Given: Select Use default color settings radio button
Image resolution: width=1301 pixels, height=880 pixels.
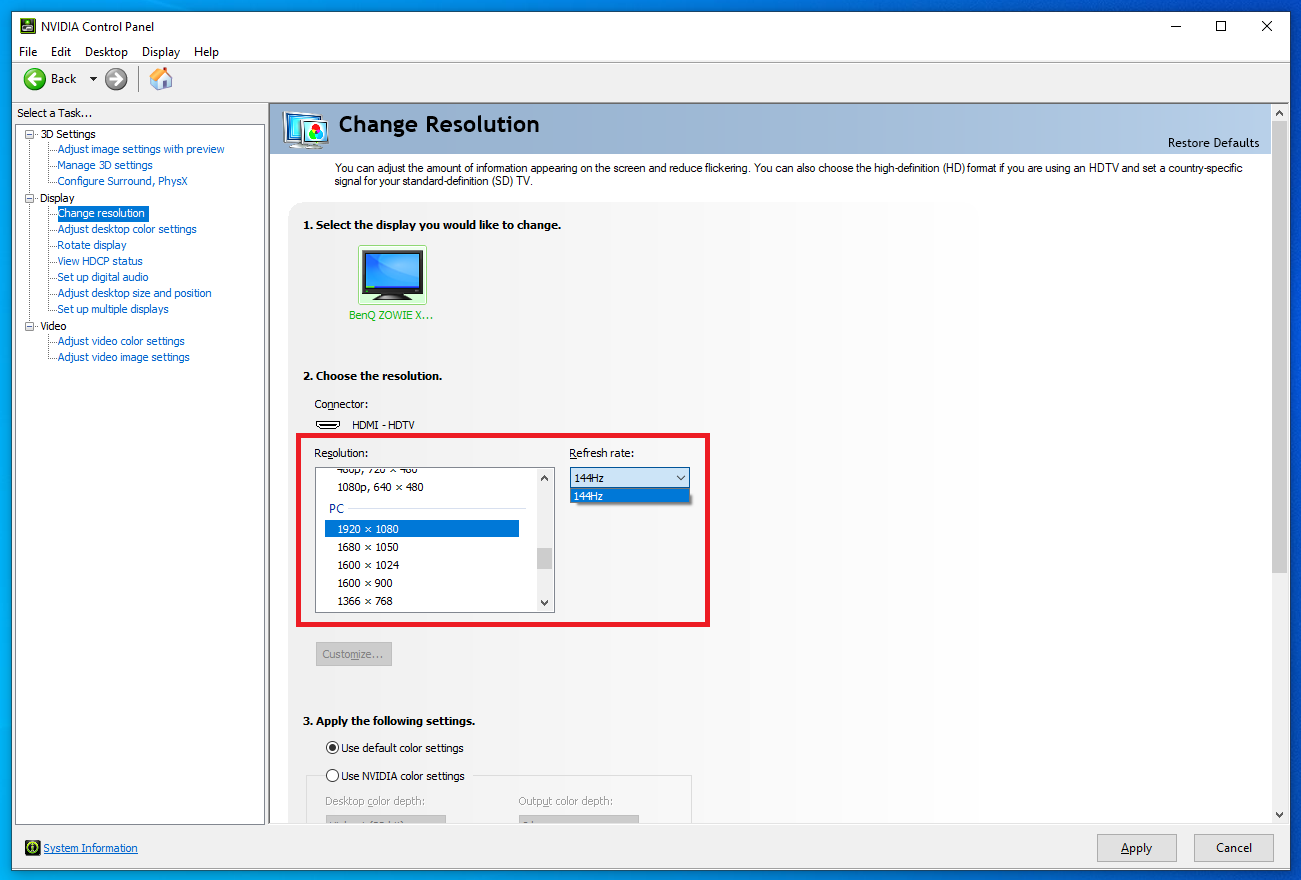Looking at the screenshot, I should pyautogui.click(x=333, y=748).
